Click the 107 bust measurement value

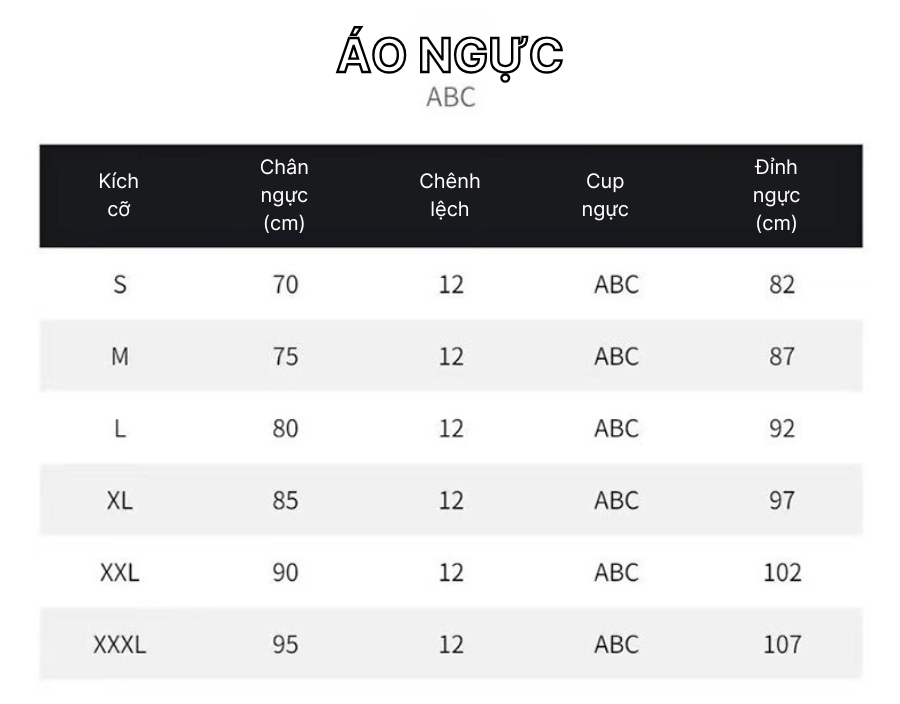click(782, 644)
